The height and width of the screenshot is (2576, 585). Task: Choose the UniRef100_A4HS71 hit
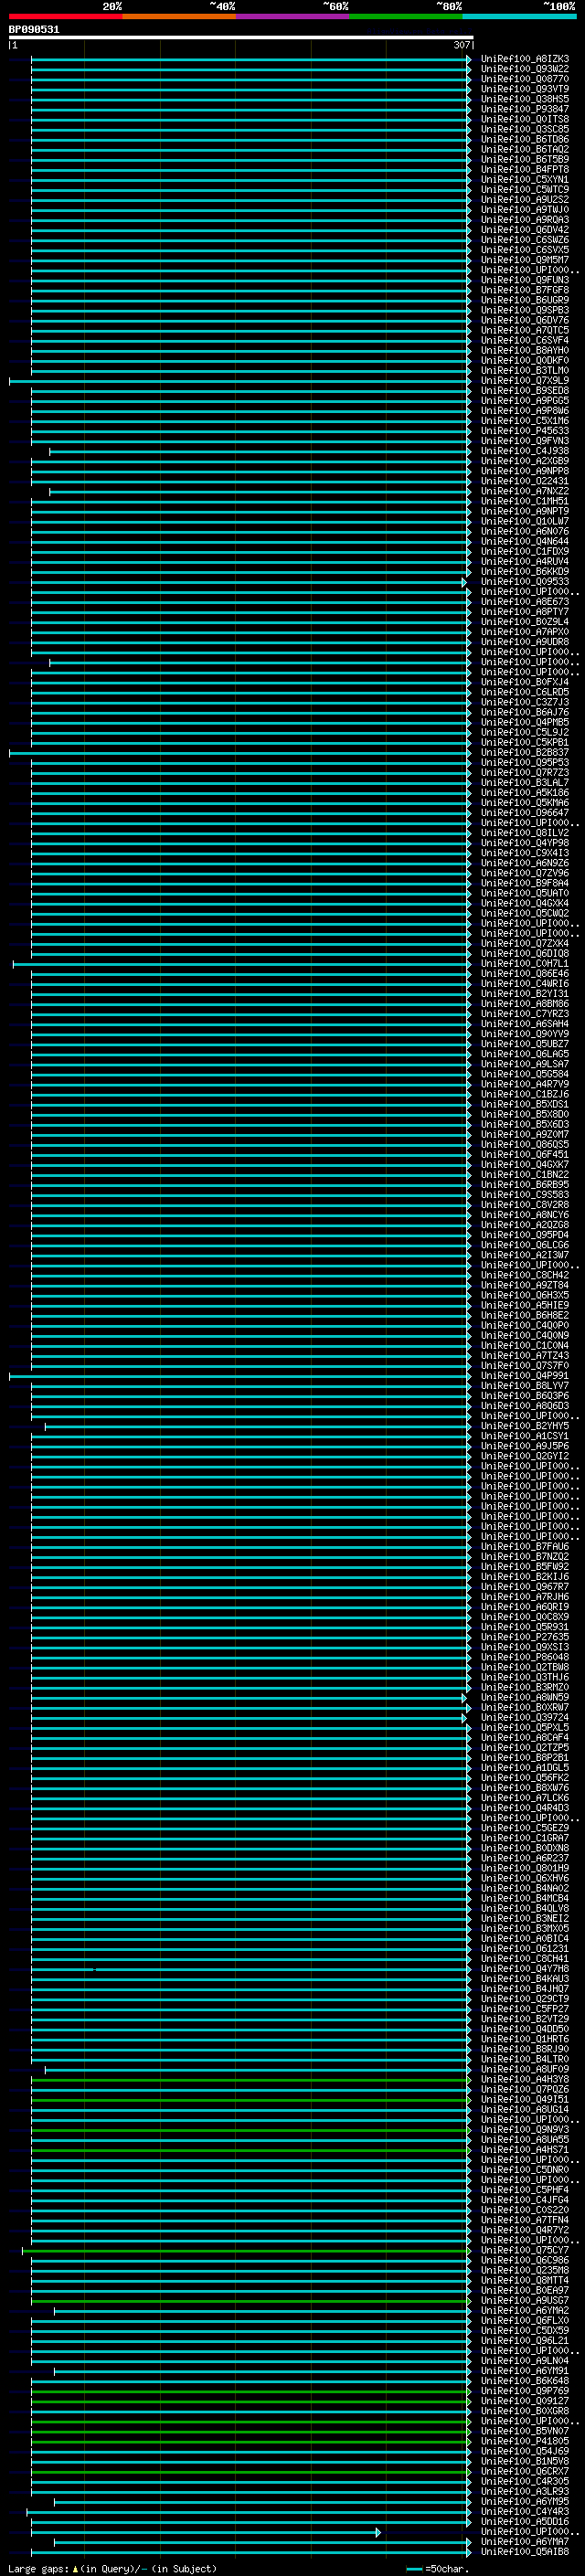coord(524,2150)
